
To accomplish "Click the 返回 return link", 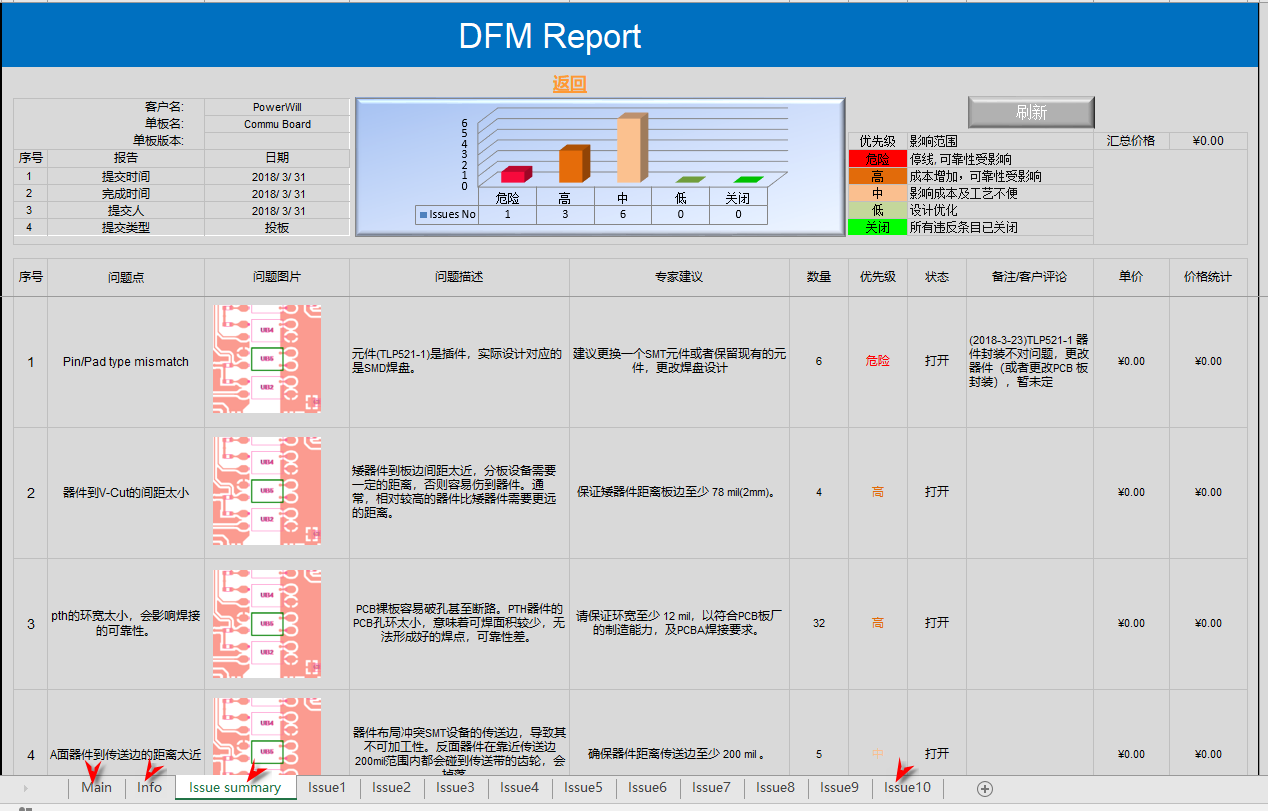I will point(570,85).
